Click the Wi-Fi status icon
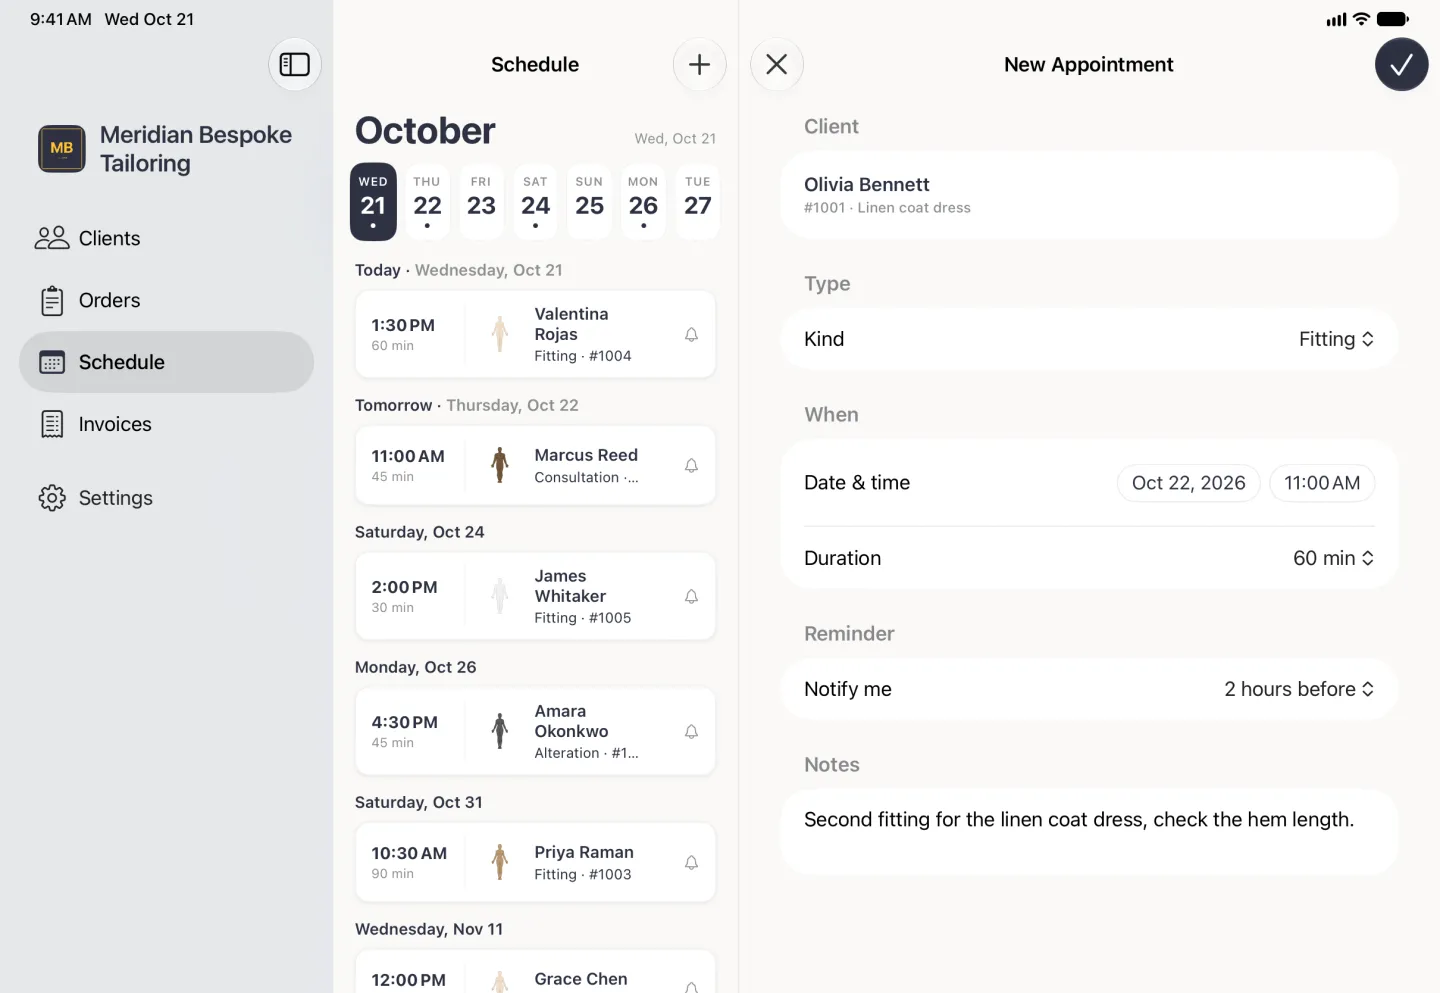The height and width of the screenshot is (993, 1440). (1361, 19)
